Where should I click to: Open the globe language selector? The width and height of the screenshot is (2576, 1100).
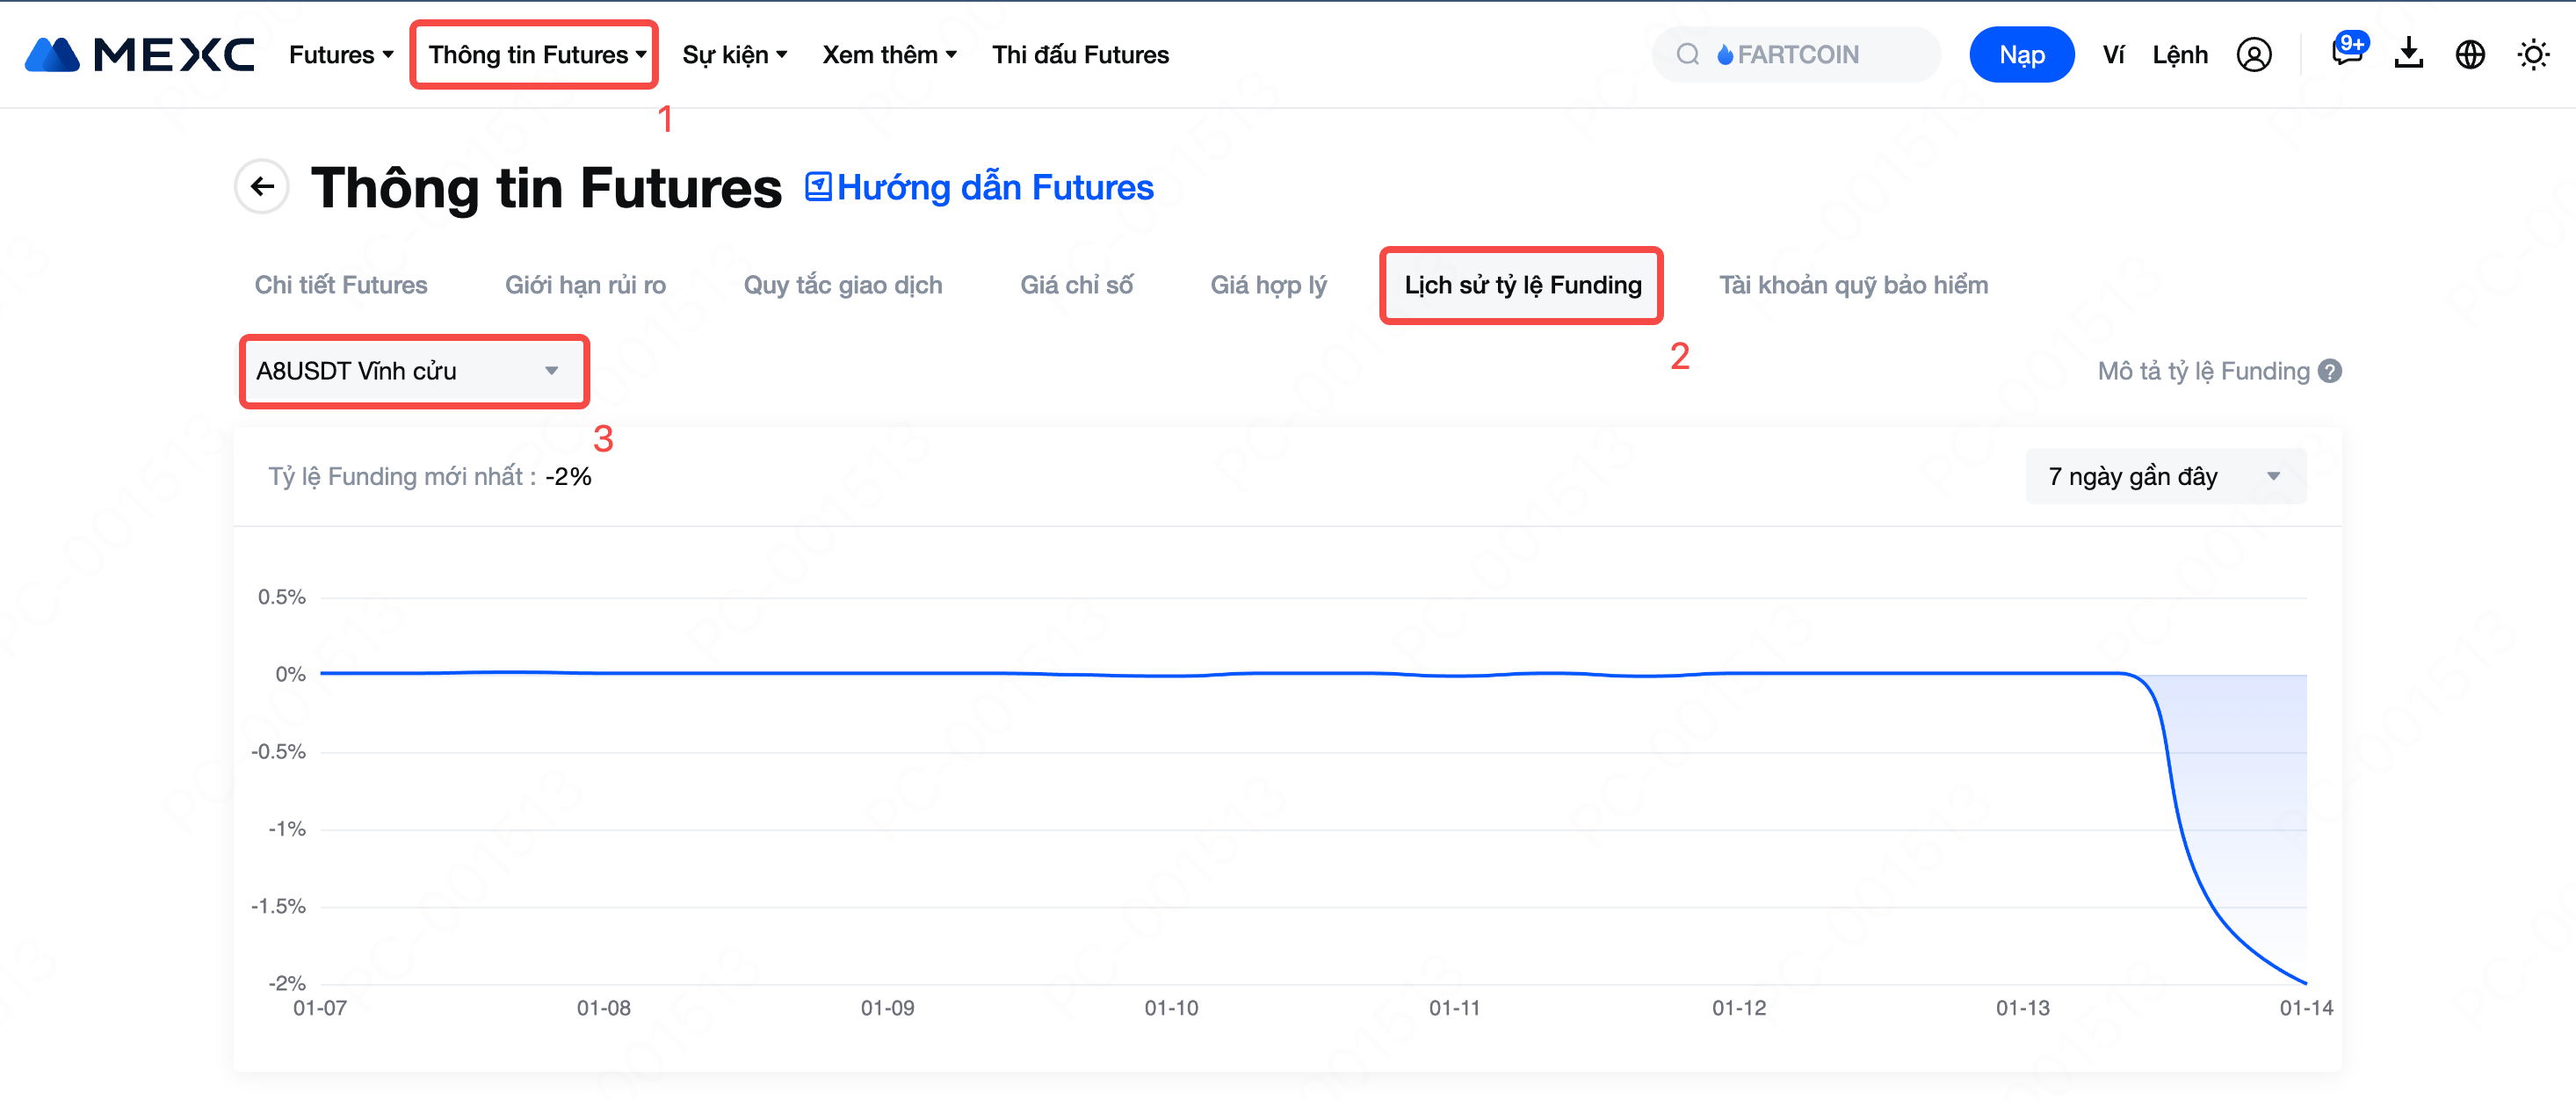2469,55
